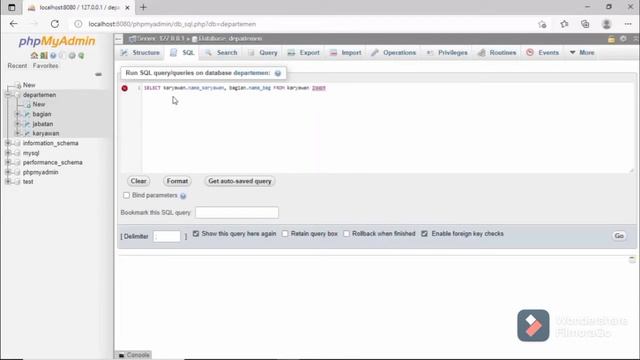Expand the phpmyadmin database node

coord(8,172)
